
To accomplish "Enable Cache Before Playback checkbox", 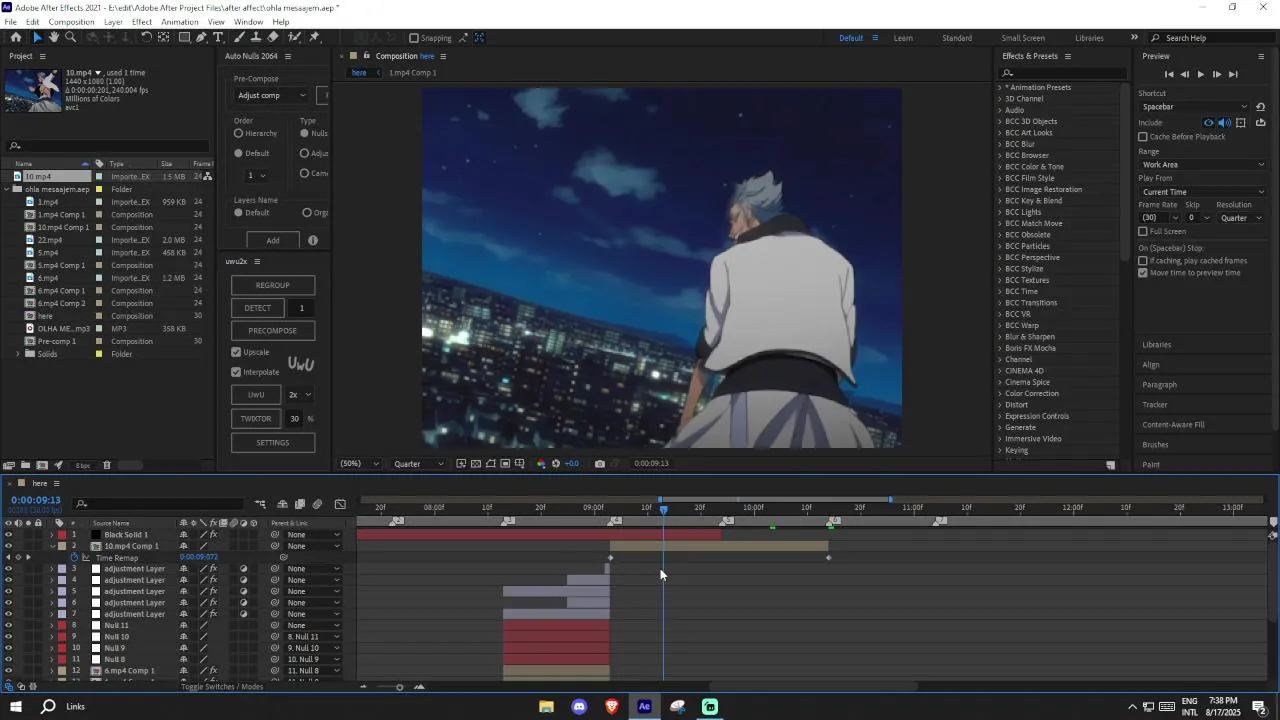I will point(1143,137).
